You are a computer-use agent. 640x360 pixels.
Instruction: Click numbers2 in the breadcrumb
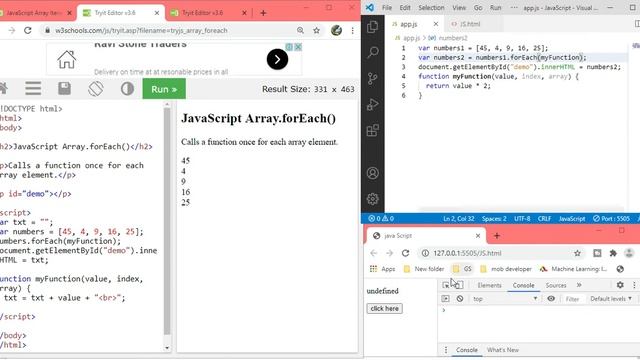click(453, 38)
